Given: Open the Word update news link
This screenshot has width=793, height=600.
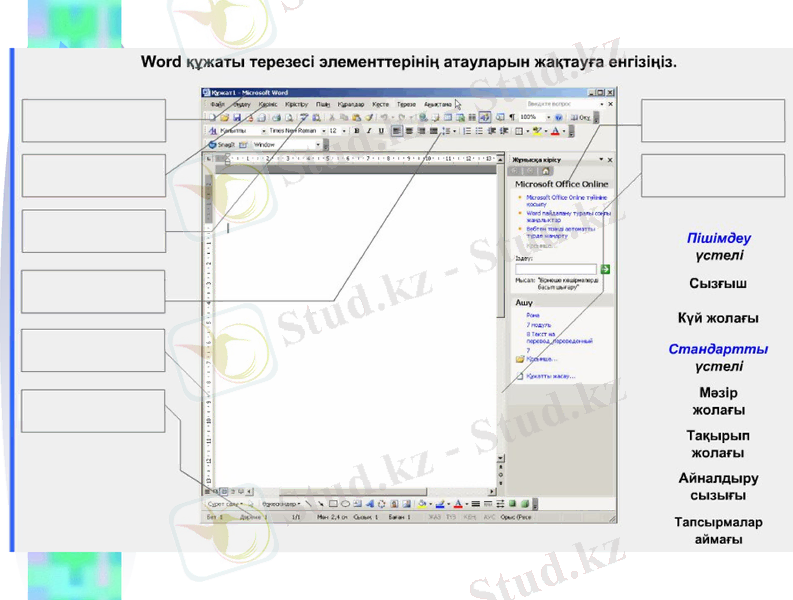Looking at the screenshot, I should (568, 217).
